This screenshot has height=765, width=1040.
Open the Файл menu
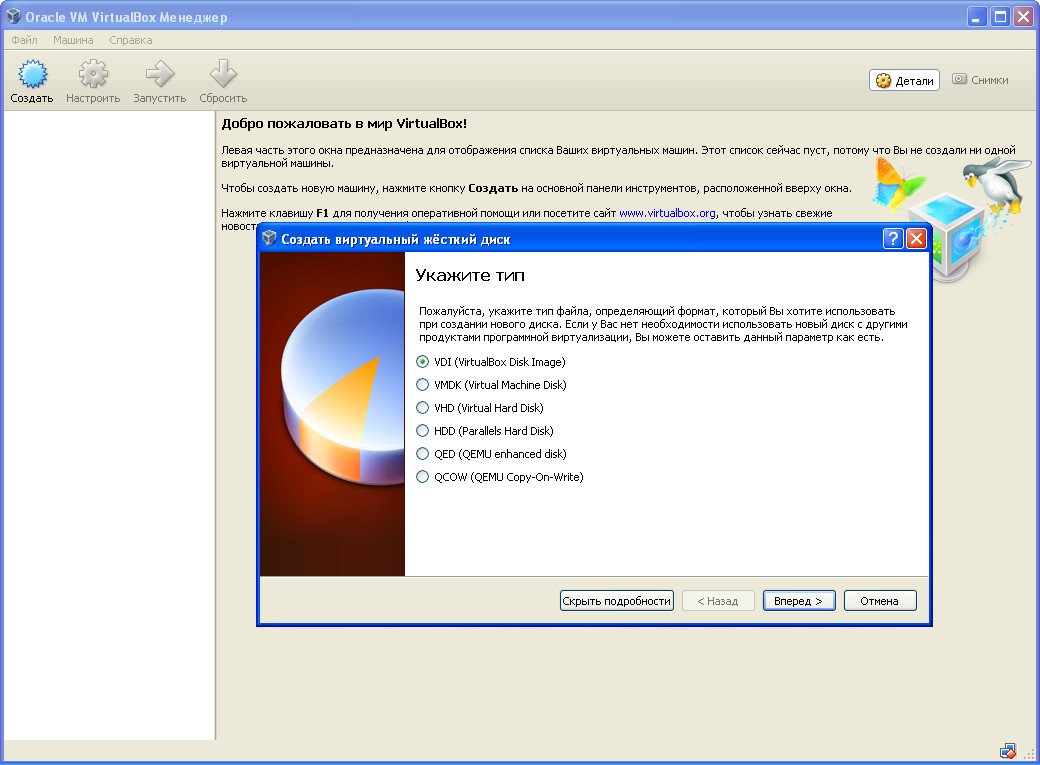[x=24, y=41]
